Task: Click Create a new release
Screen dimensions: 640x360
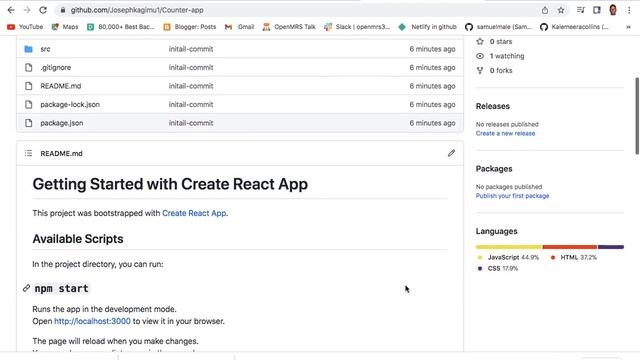Action: [x=505, y=133]
